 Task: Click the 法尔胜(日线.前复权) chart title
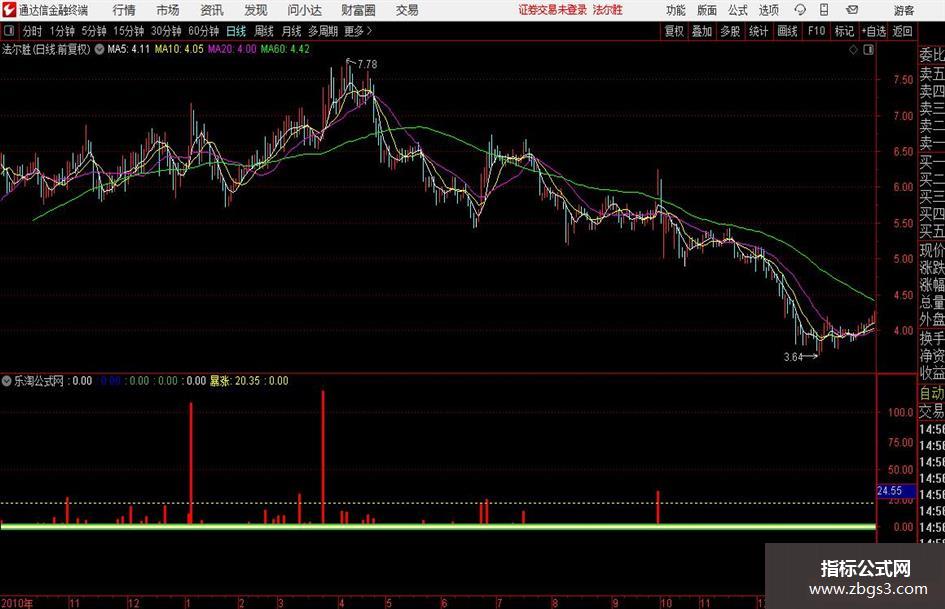[46, 49]
